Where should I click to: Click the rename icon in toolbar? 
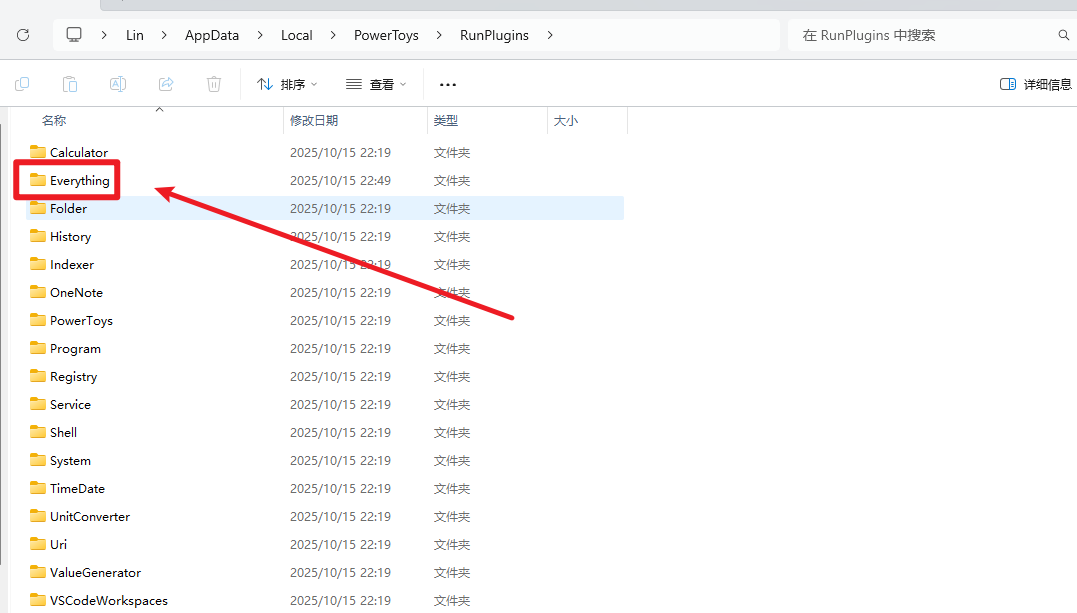118,84
